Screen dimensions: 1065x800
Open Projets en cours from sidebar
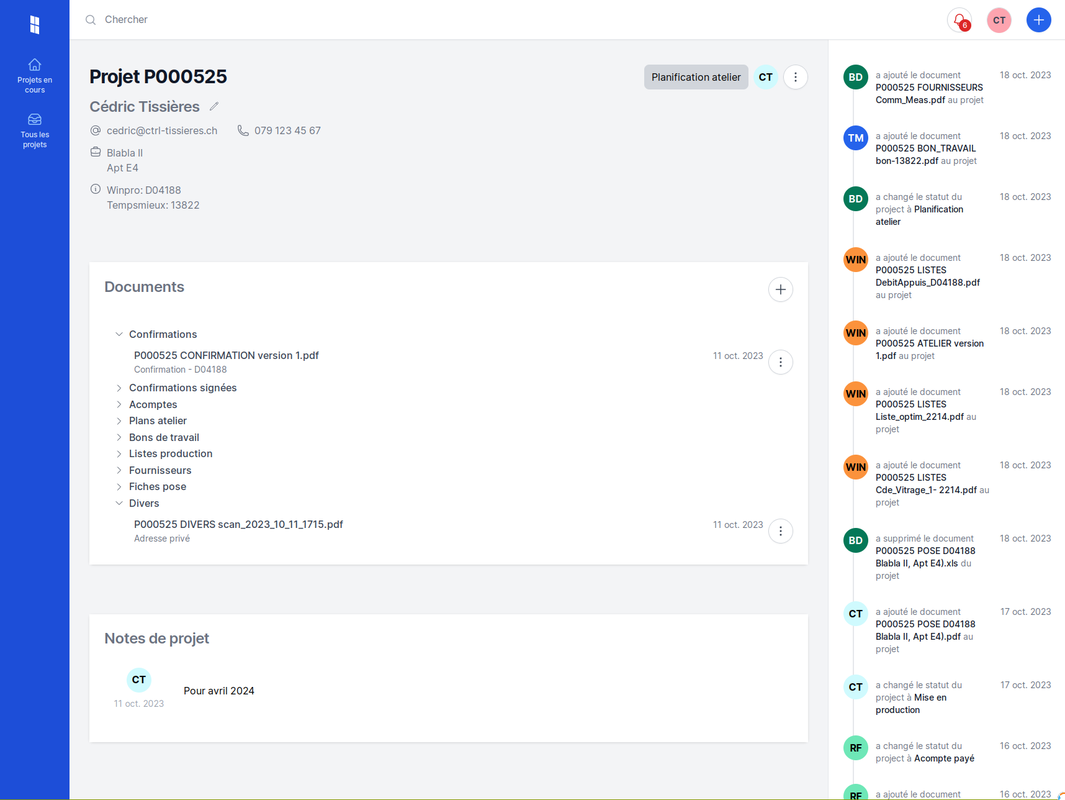[x=35, y=76]
